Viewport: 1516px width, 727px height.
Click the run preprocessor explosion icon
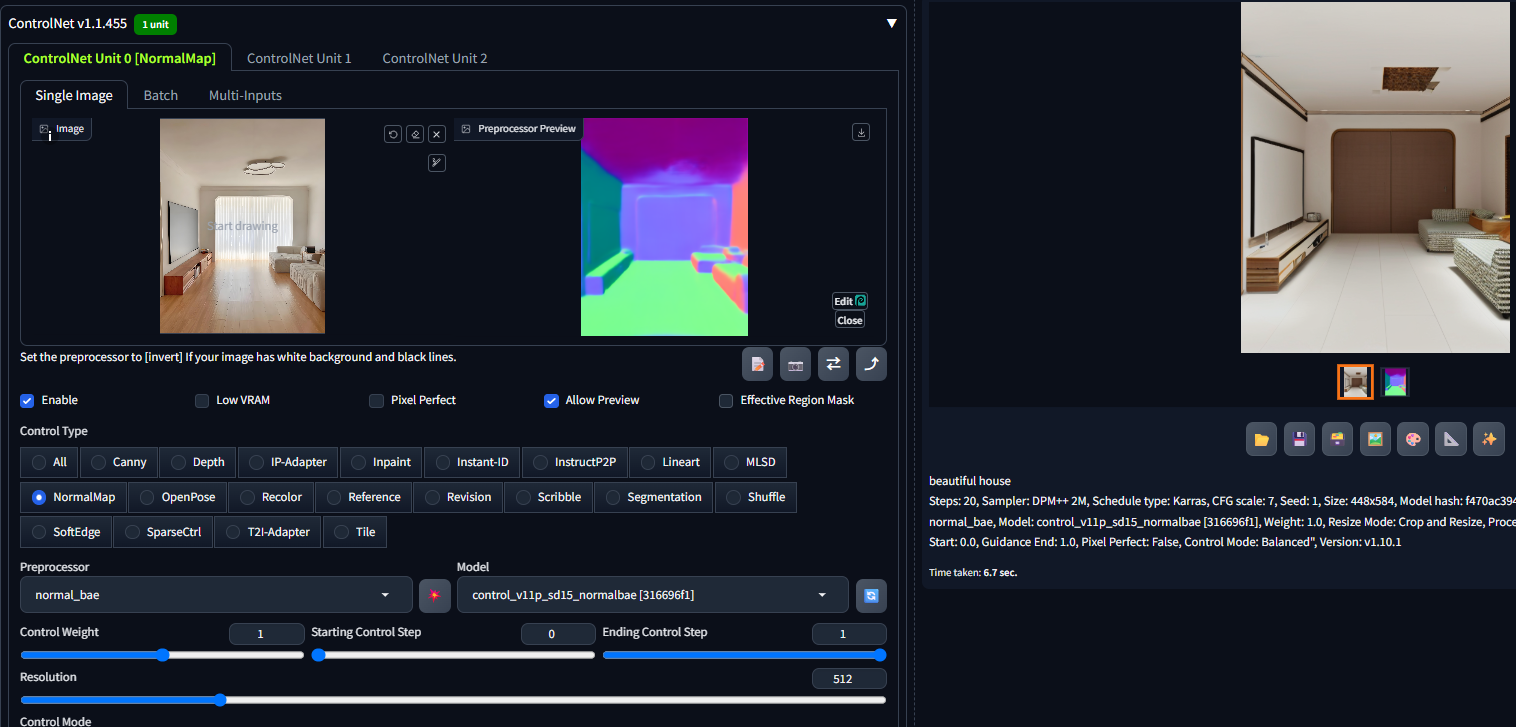click(434, 595)
